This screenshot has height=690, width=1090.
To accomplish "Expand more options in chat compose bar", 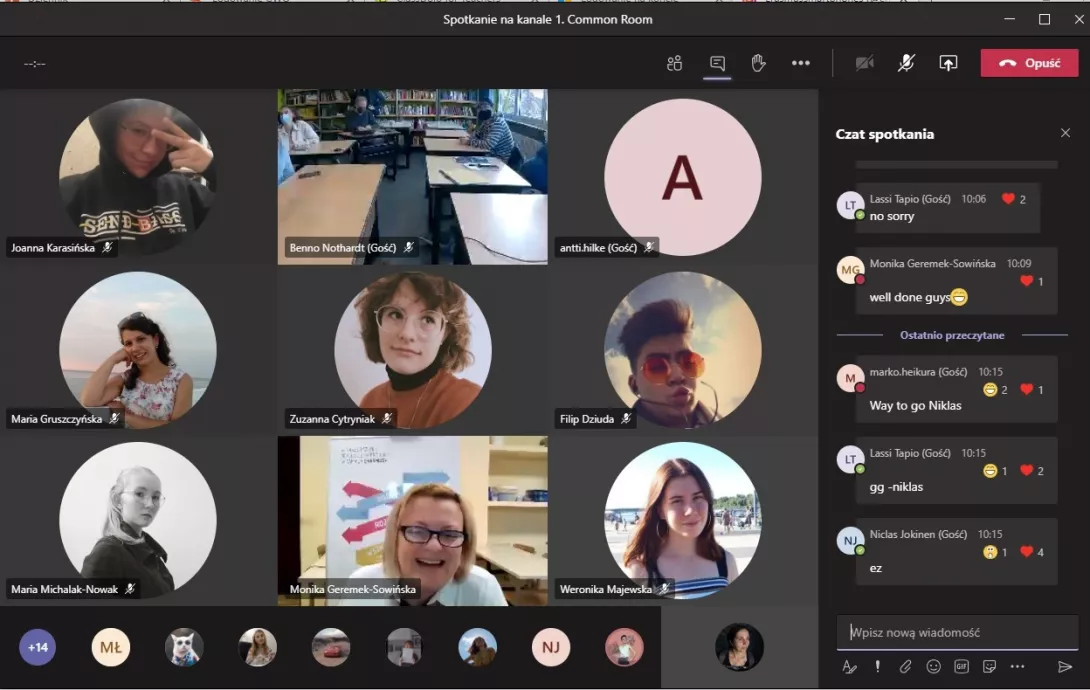I will 1017,666.
